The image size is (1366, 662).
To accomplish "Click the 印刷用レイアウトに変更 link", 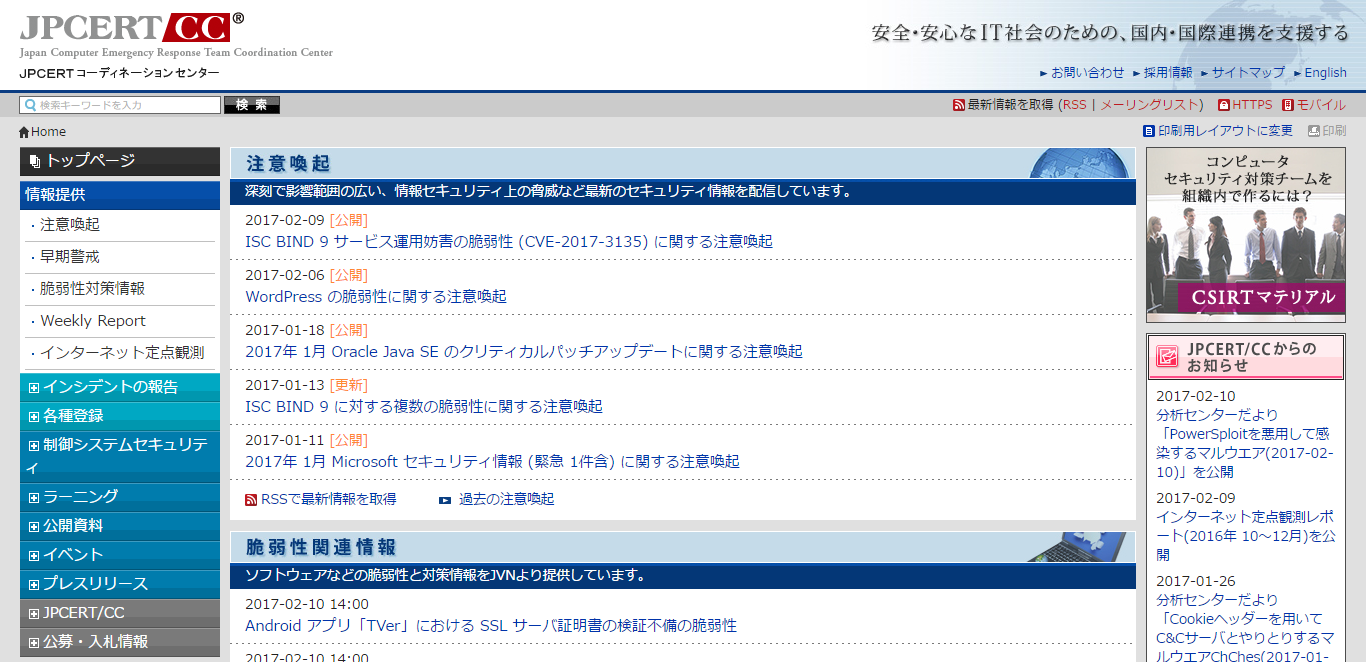I will [1225, 131].
